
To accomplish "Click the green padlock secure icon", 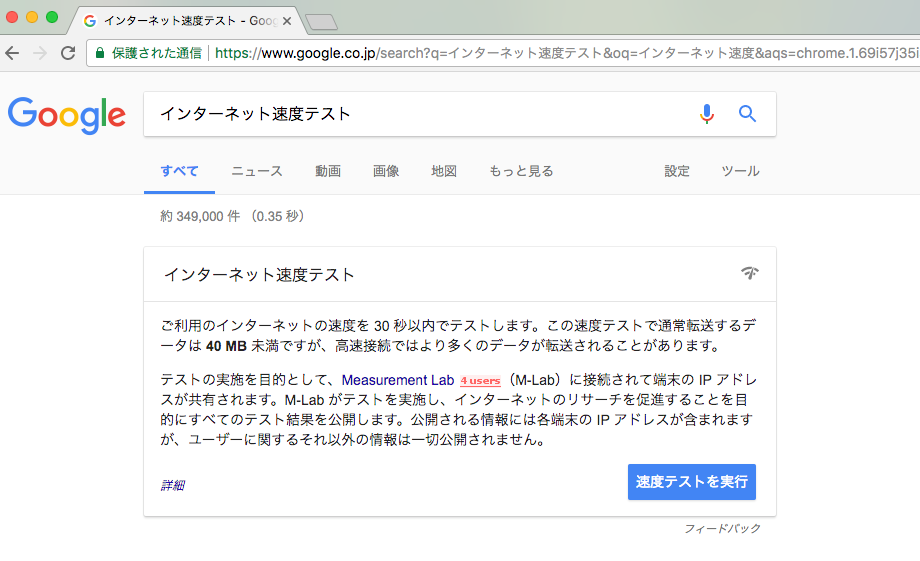I will (100, 53).
